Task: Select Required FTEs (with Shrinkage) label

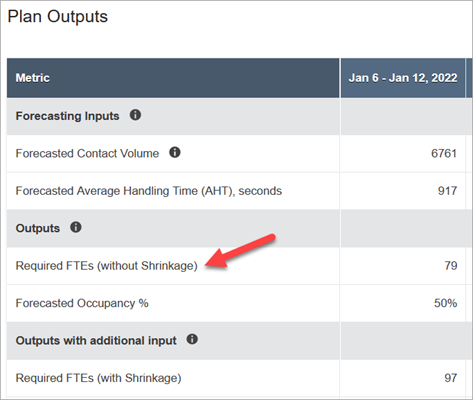Action: point(98,378)
